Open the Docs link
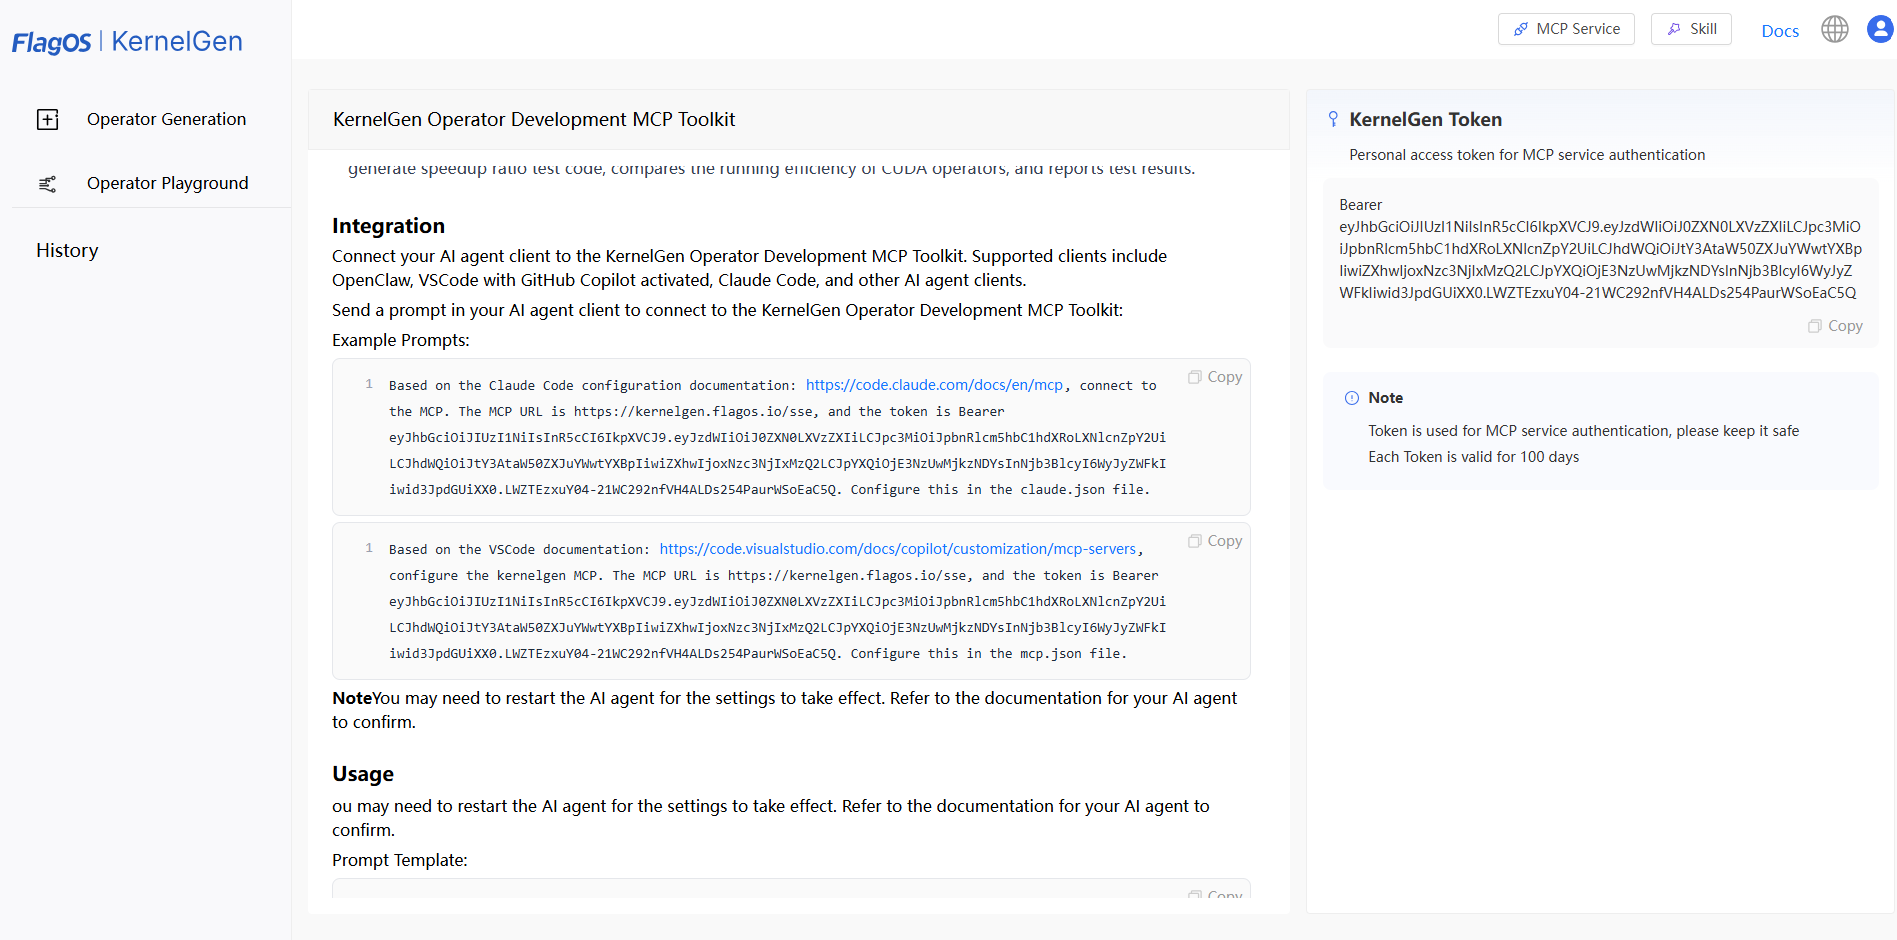 pos(1780,31)
